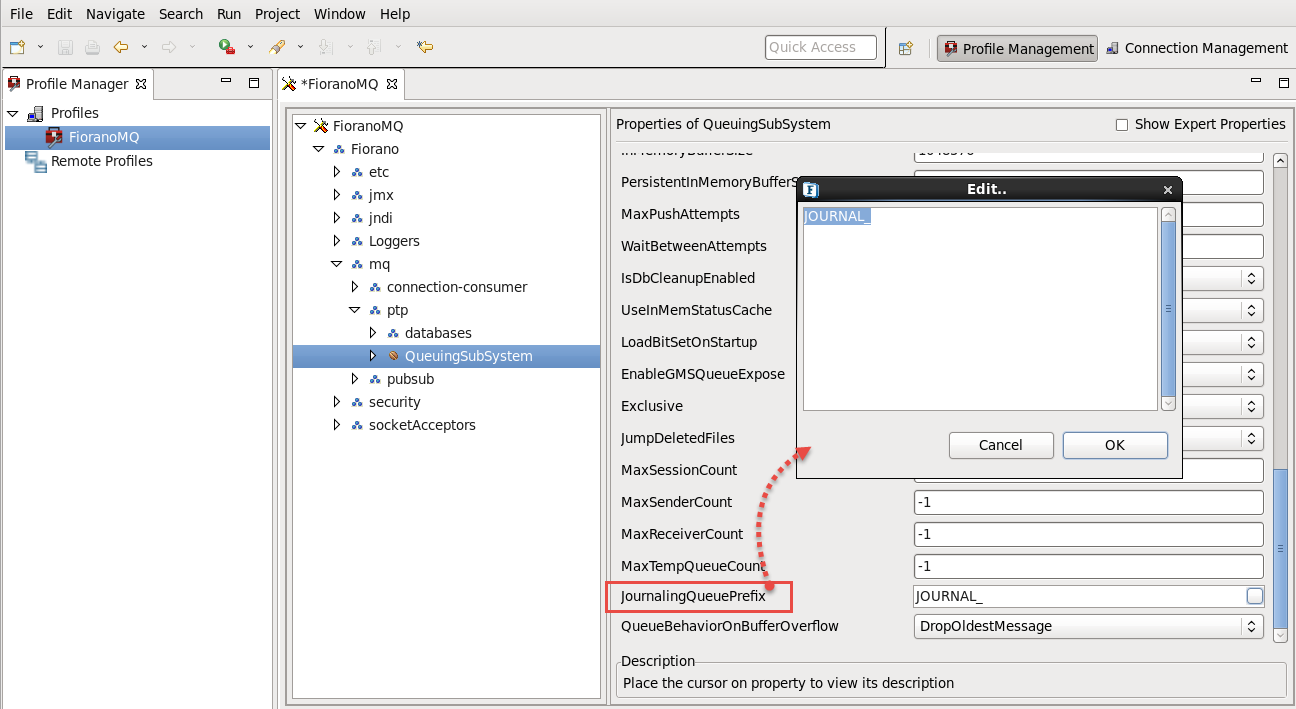
Task: Expand the jndi tree node
Action: point(337,218)
